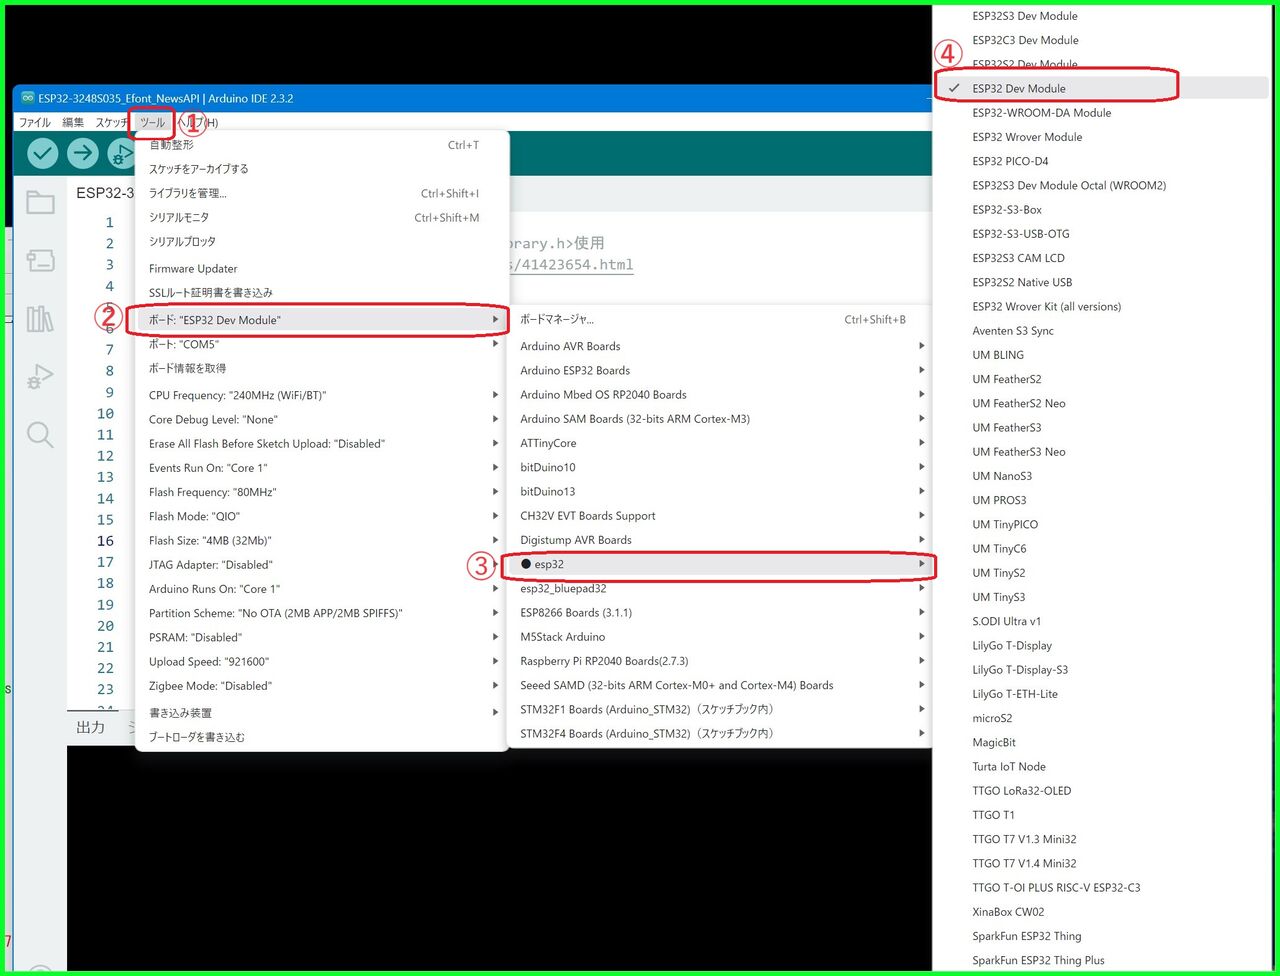Expand the Flash Frequency "80MHz" submenu
This screenshot has height=976, width=1280.
(x=322, y=492)
